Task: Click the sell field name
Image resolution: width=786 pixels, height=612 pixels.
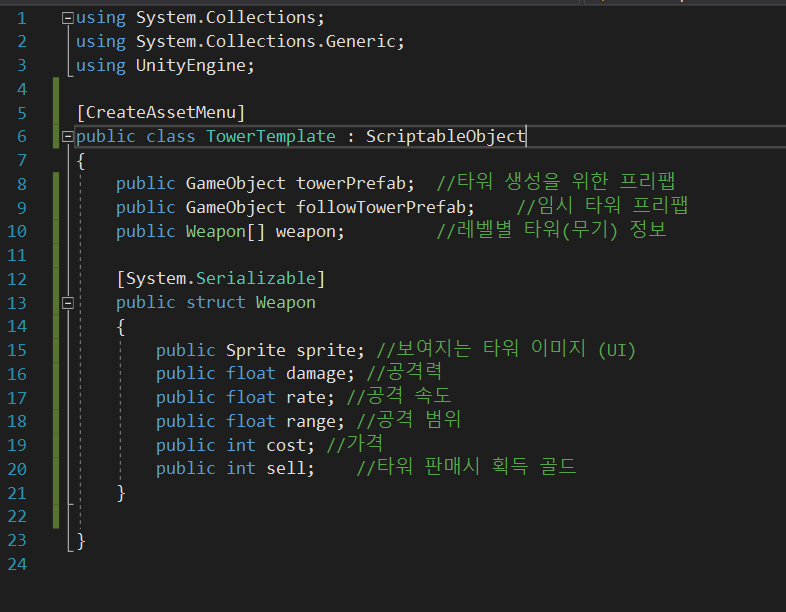Action: pos(290,468)
